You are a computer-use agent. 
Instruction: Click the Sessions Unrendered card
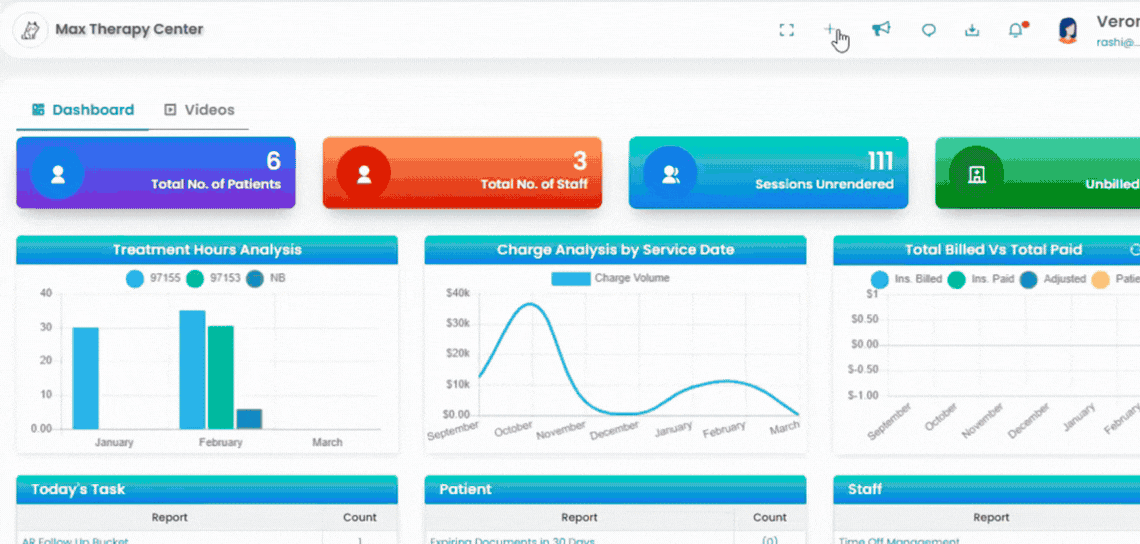pos(768,172)
